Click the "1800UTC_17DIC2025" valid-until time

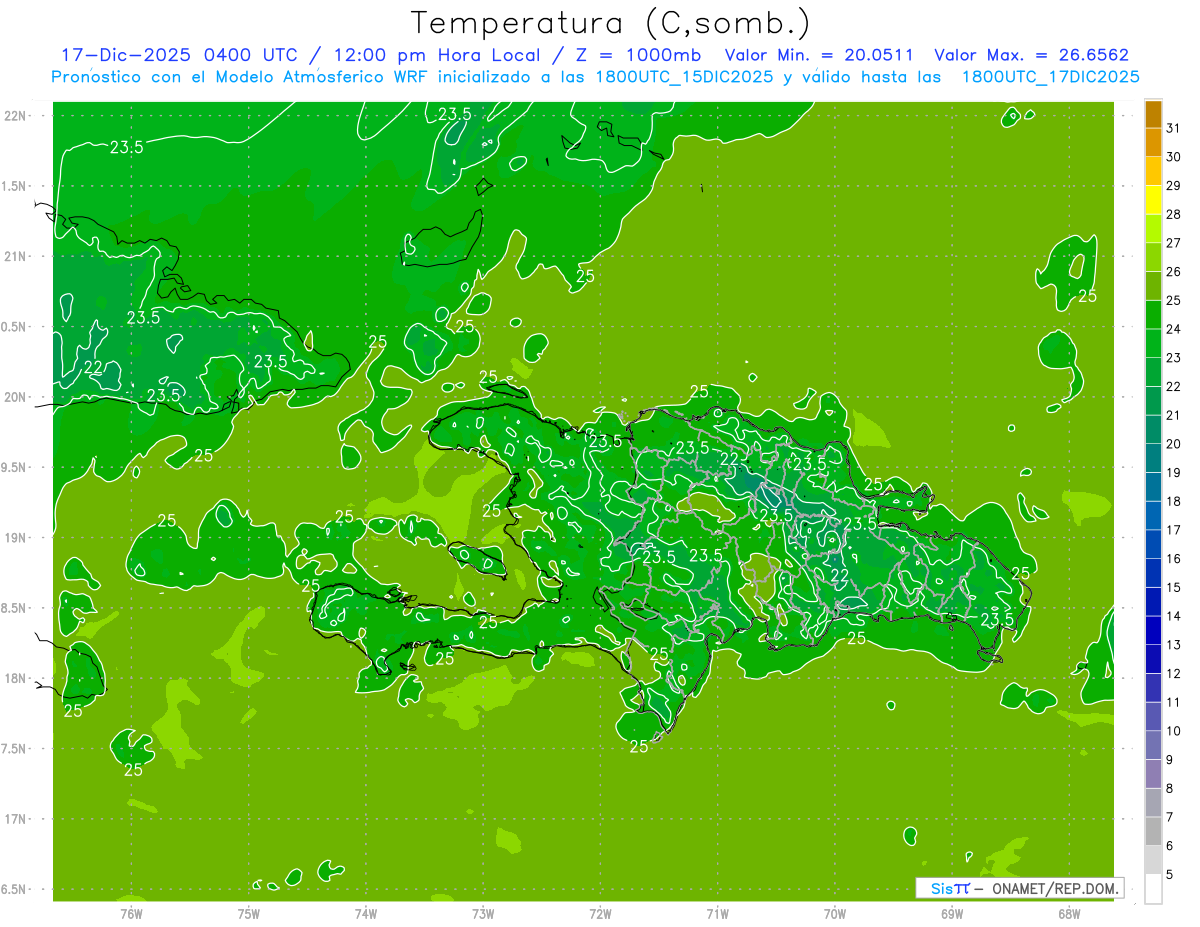tap(1050, 77)
